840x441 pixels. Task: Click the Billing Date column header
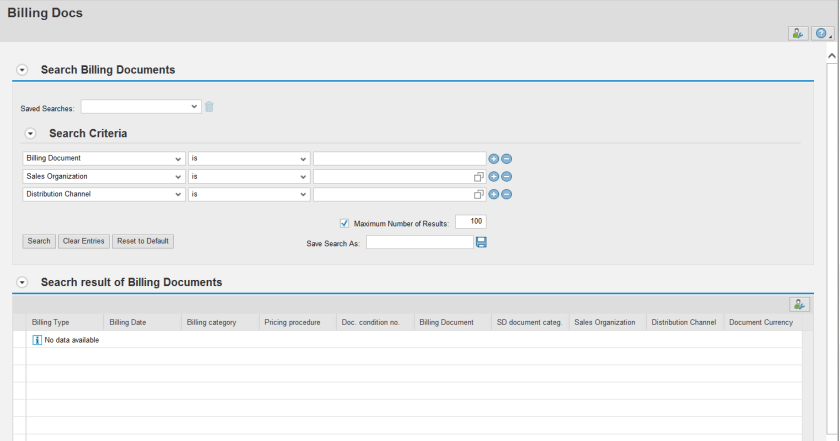tap(142, 322)
